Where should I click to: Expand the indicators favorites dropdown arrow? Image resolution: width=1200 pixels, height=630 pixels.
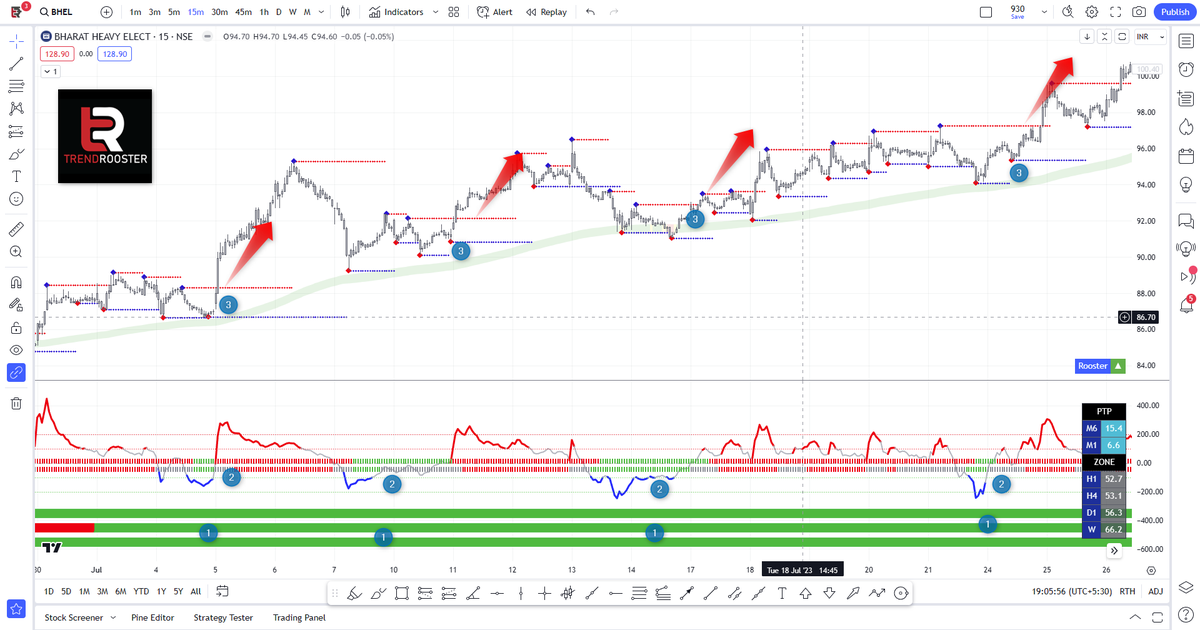(x=434, y=12)
